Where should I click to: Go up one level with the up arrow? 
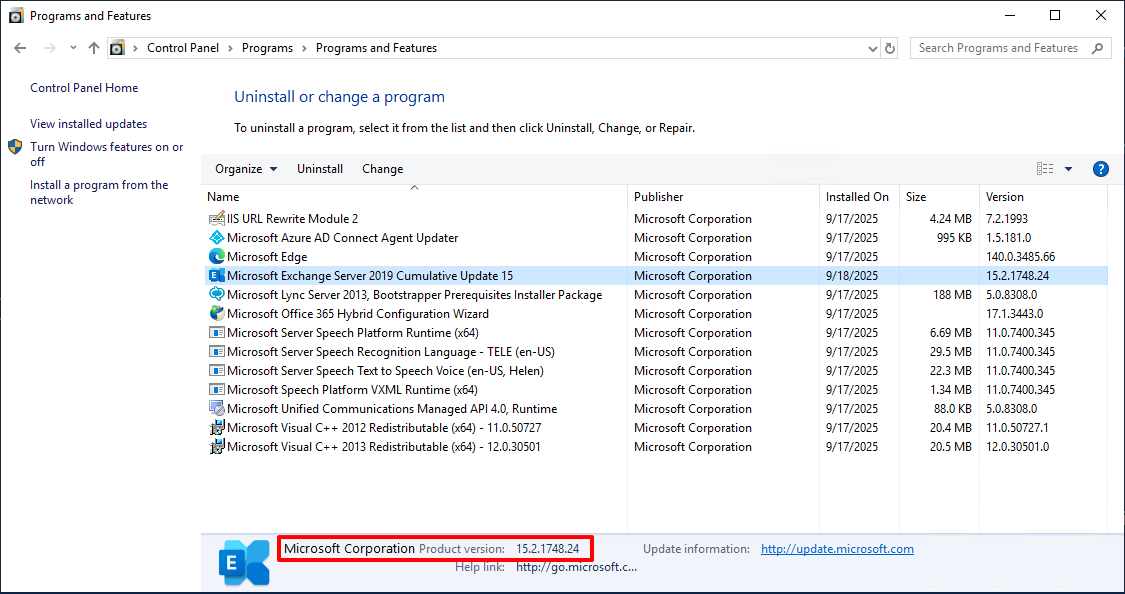(94, 48)
